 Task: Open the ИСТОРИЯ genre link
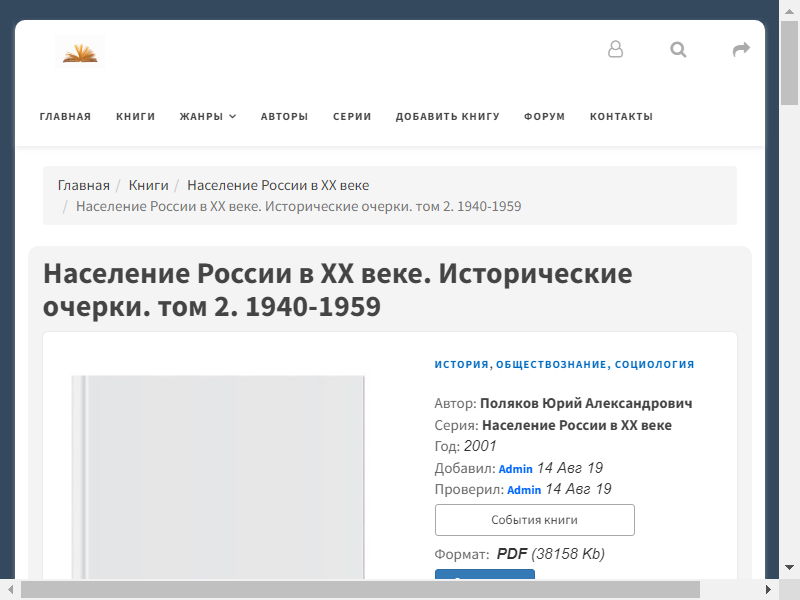pos(461,364)
